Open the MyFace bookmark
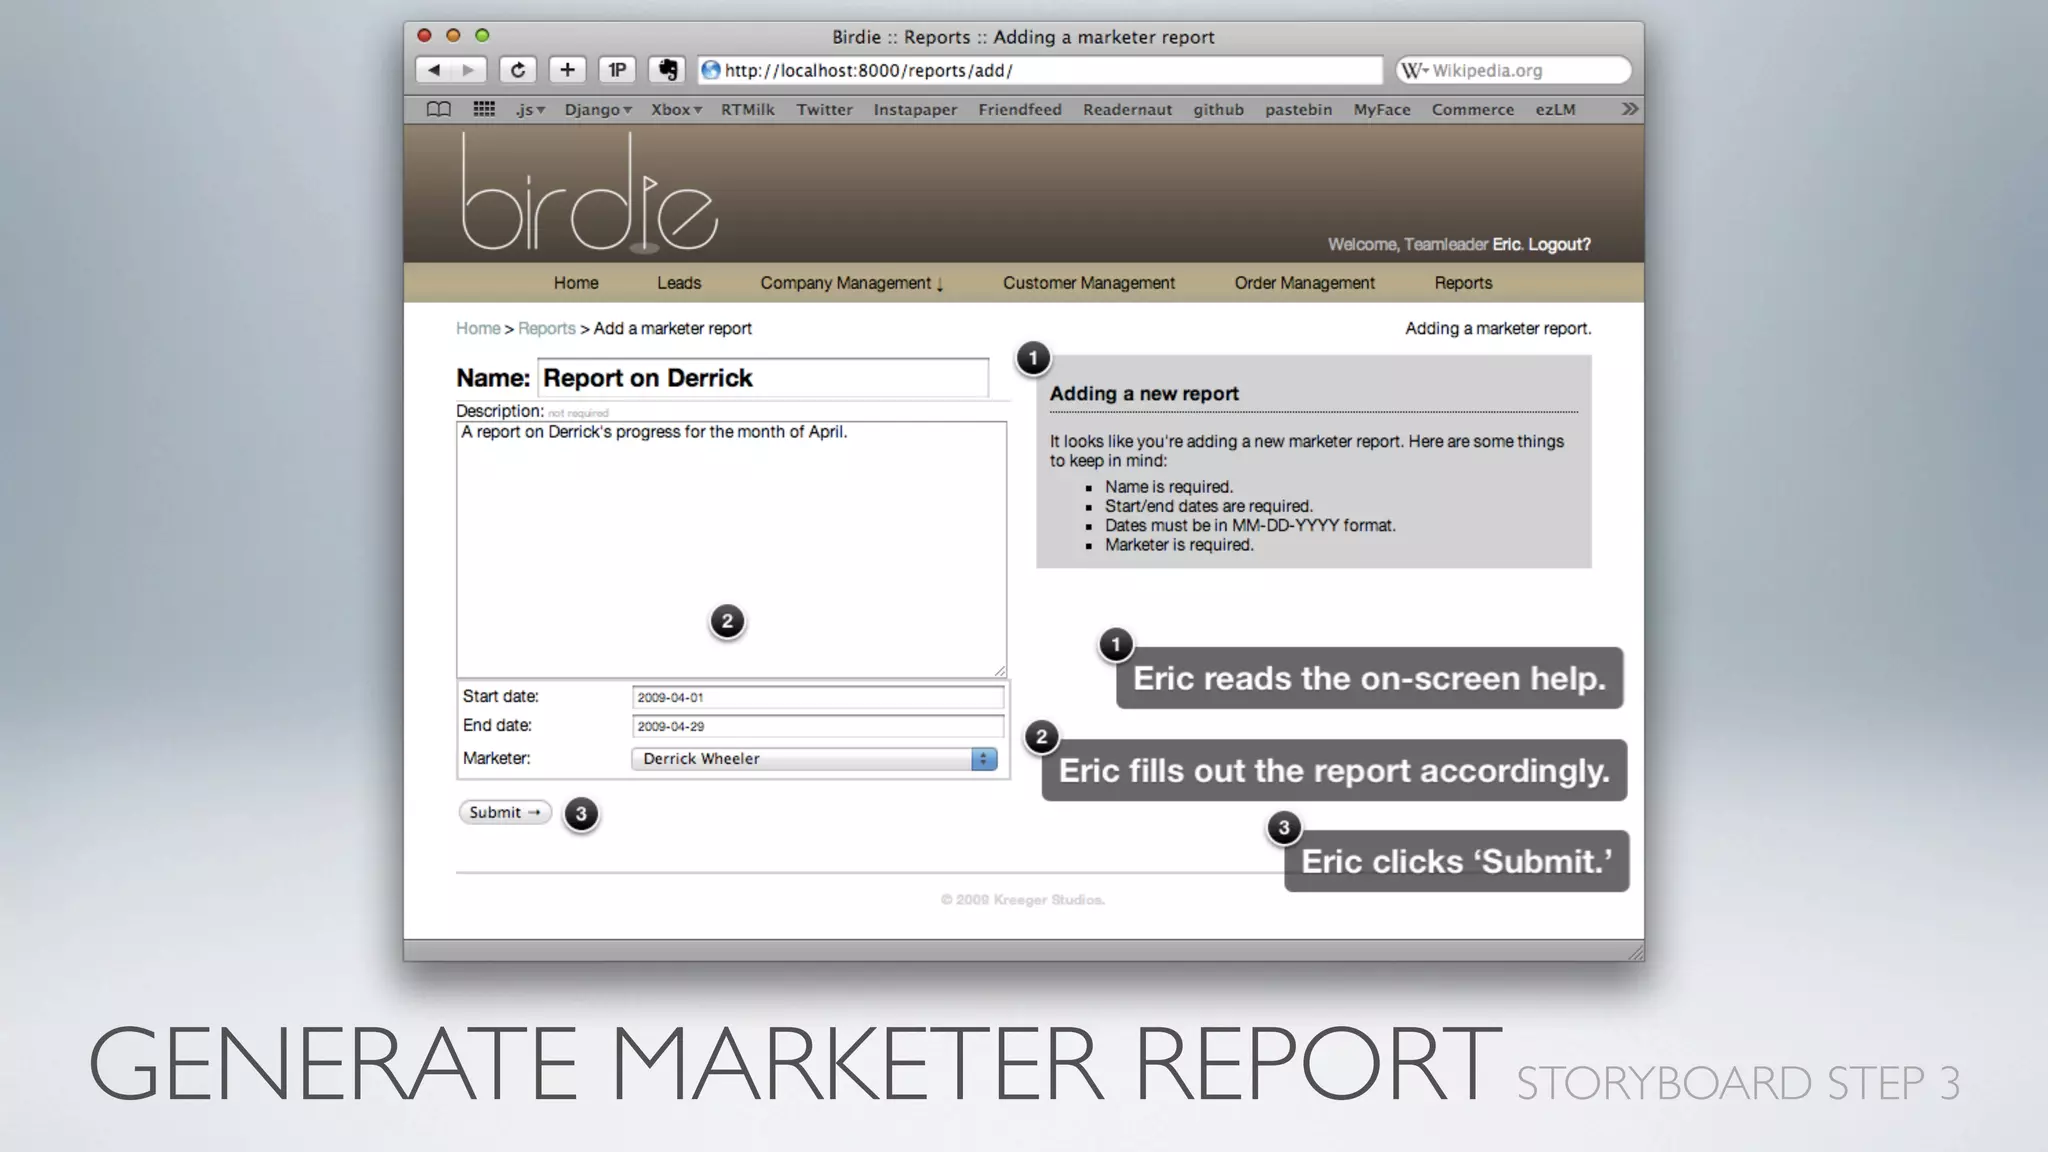The width and height of the screenshot is (2048, 1152). pyautogui.click(x=1382, y=110)
